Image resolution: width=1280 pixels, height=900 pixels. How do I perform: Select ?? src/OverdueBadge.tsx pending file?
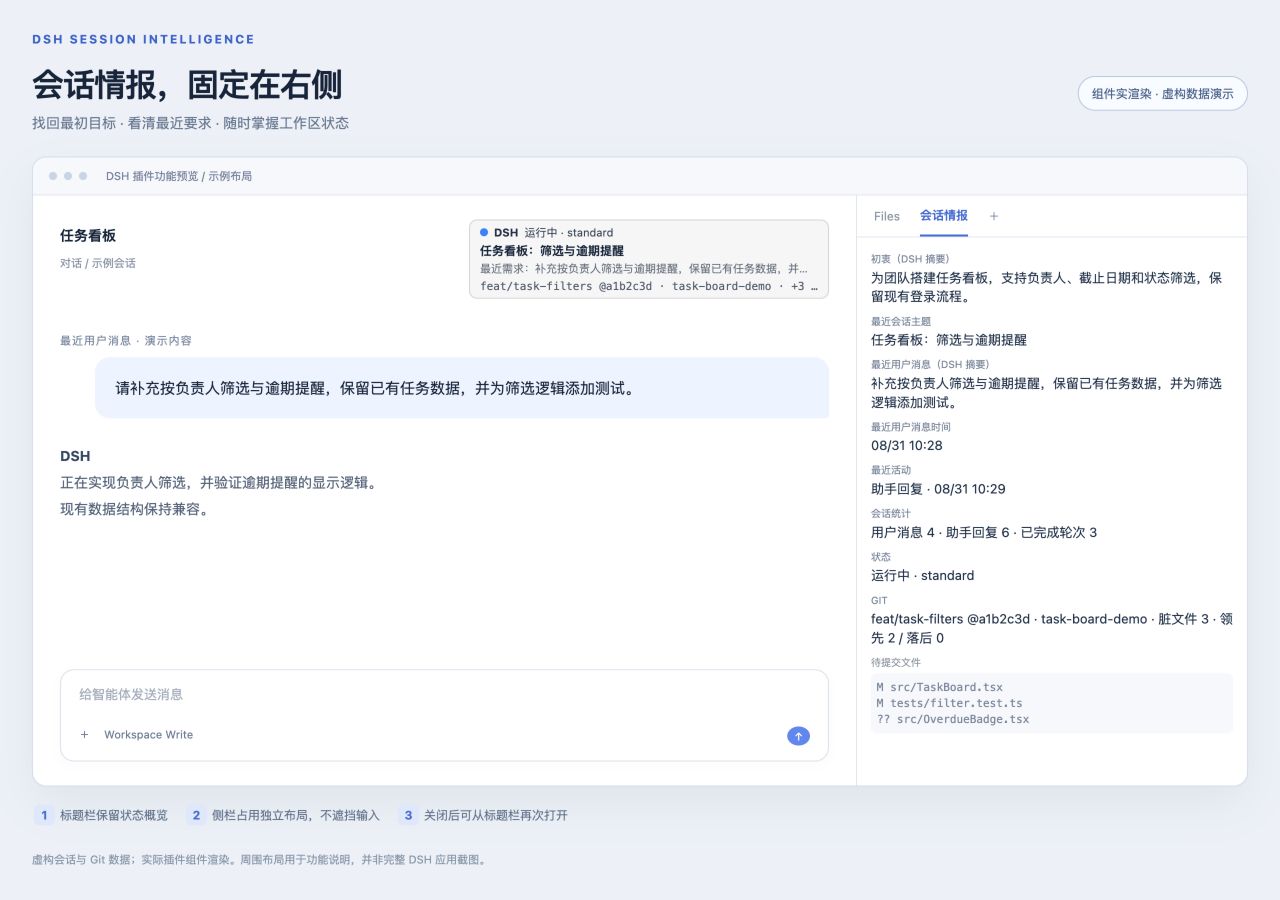953,719
